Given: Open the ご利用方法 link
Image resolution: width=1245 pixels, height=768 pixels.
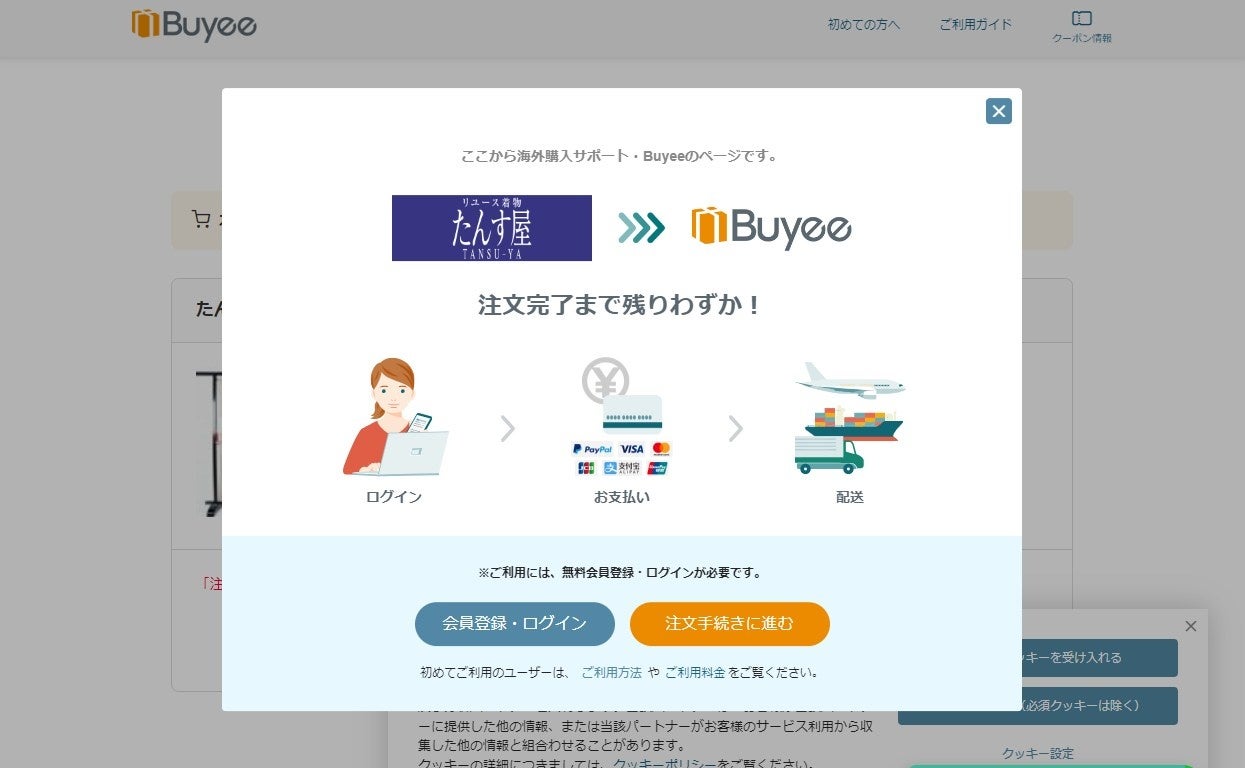Looking at the screenshot, I should point(611,673).
